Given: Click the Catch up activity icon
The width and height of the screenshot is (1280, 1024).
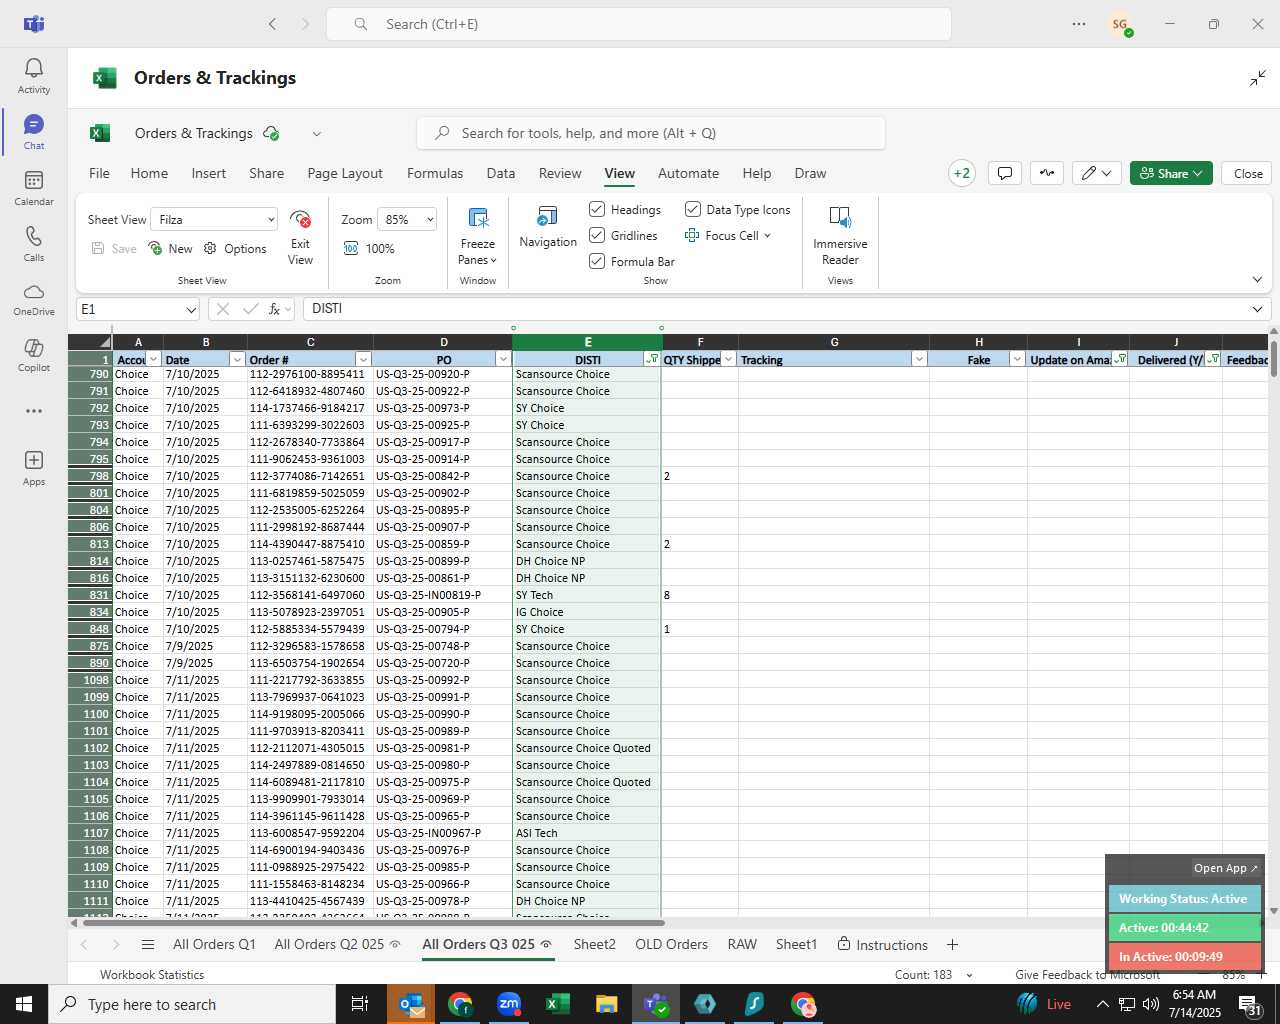Looking at the screenshot, I should point(1047,173).
